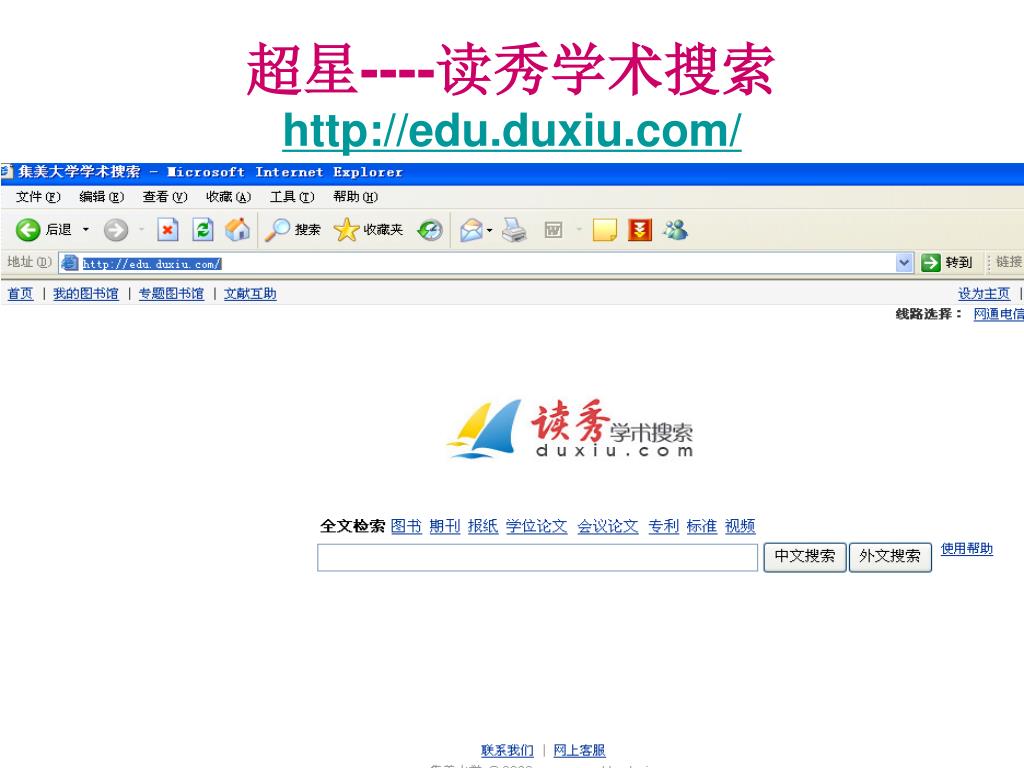Click the 外文搜索 button

(890, 557)
